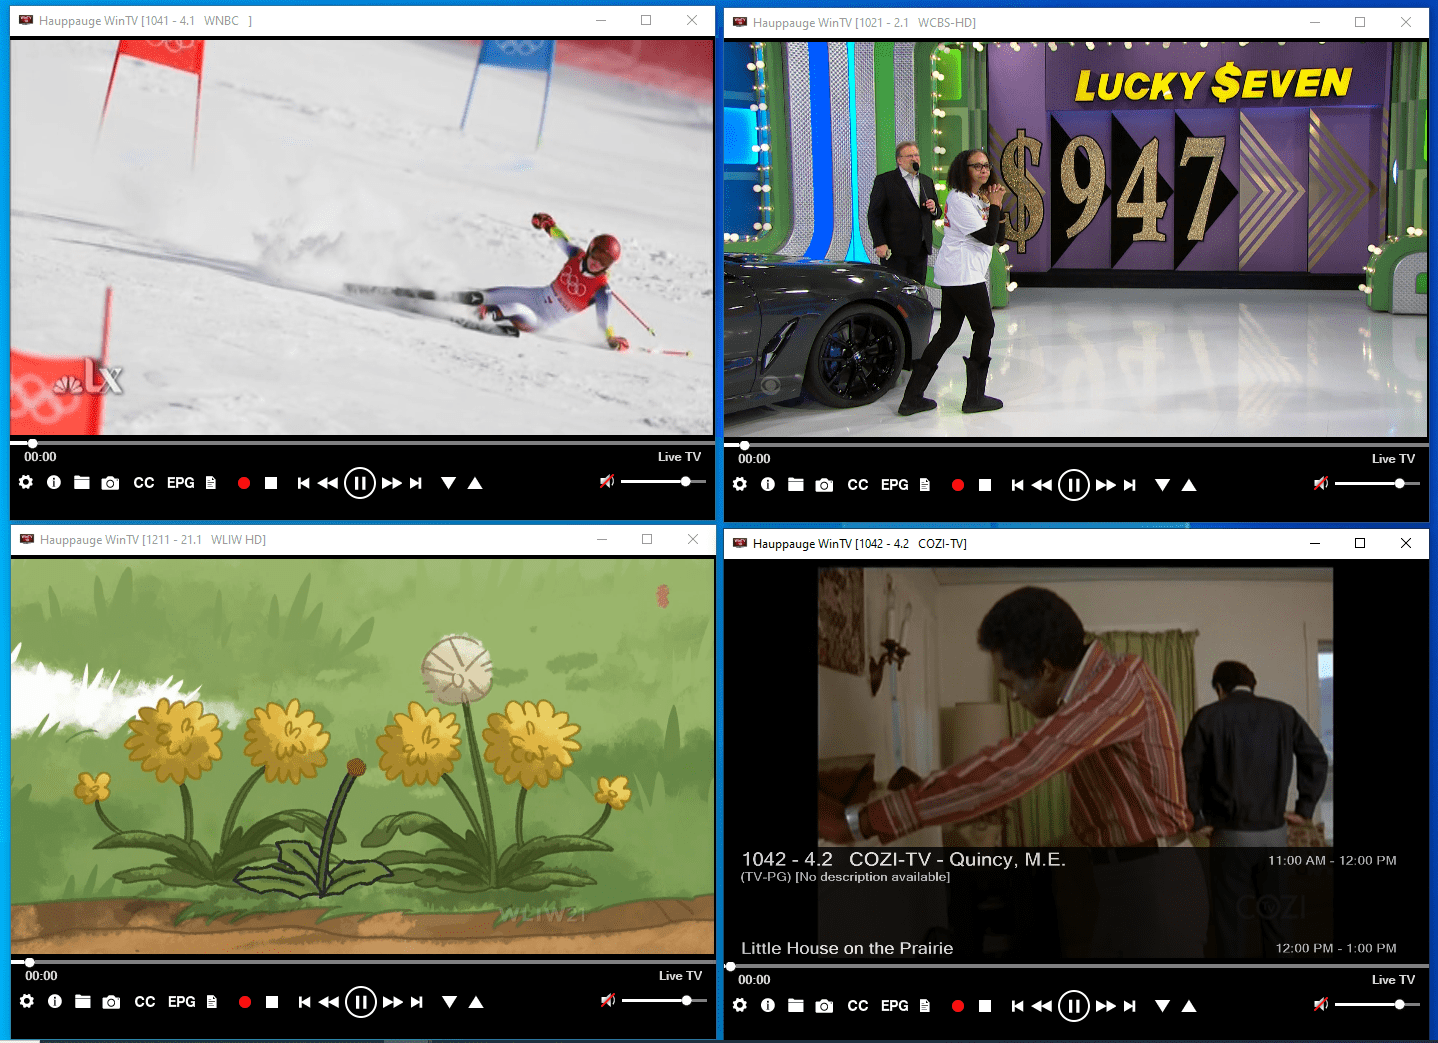
Task: Toggle closed captions in WNBC window
Action: 144,483
